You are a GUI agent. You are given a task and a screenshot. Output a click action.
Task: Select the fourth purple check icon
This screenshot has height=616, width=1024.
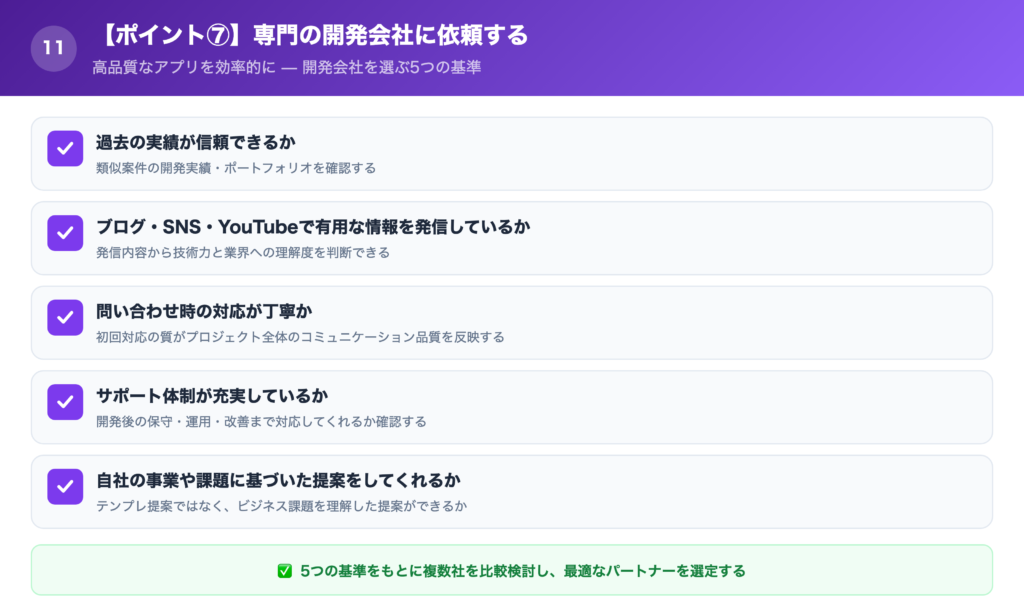coord(65,403)
